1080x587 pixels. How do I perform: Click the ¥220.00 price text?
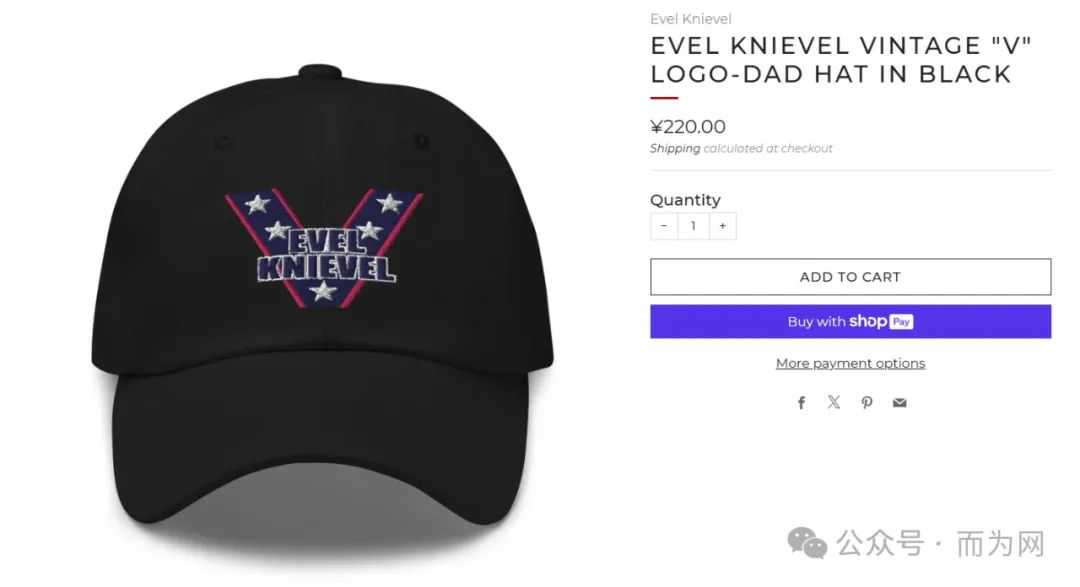pos(687,127)
